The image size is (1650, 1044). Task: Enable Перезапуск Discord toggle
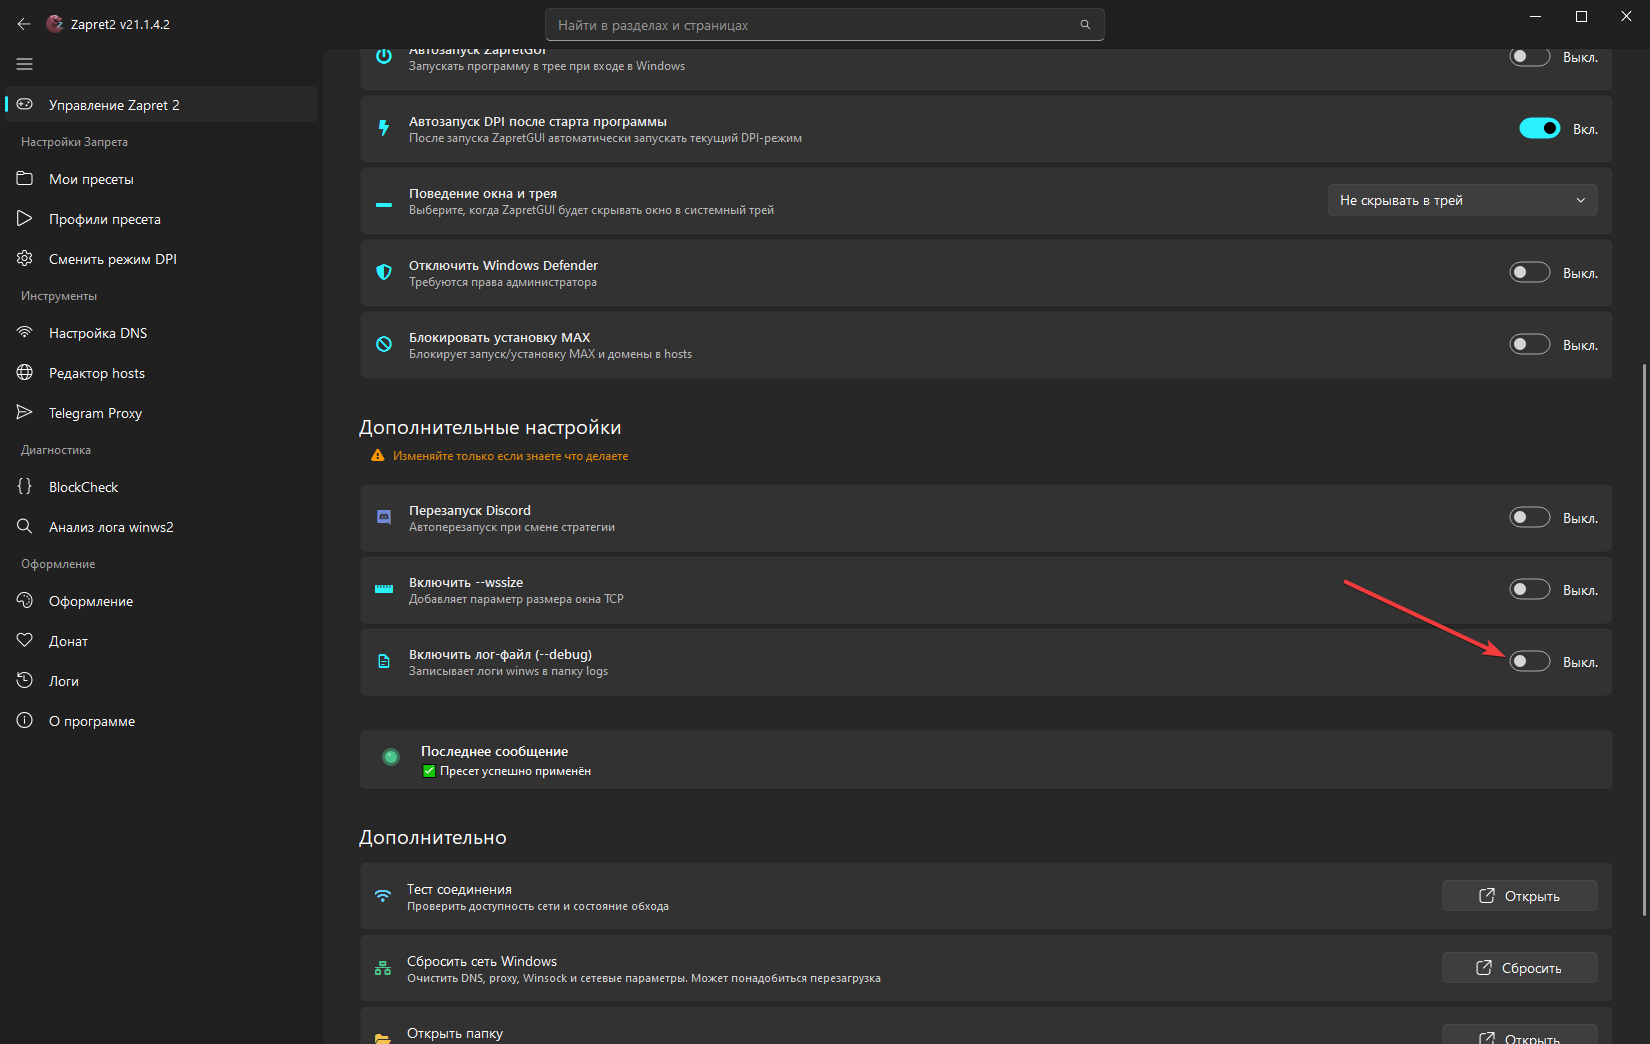coord(1530,517)
